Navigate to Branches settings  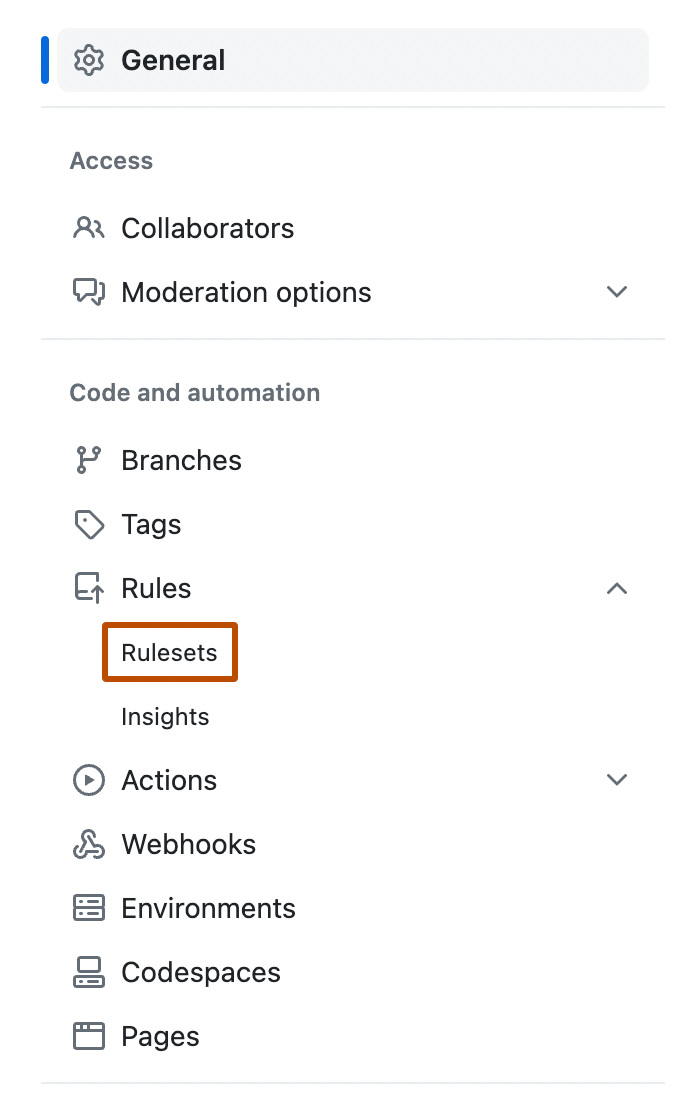click(181, 460)
